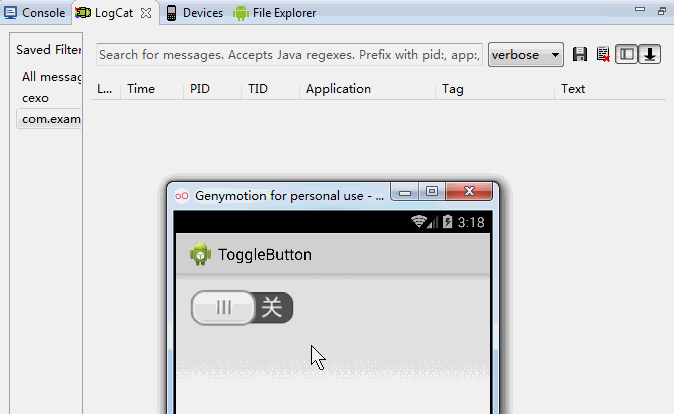The height and width of the screenshot is (414, 674).
Task: Select the All messages filter
Action: click(51, 77)
